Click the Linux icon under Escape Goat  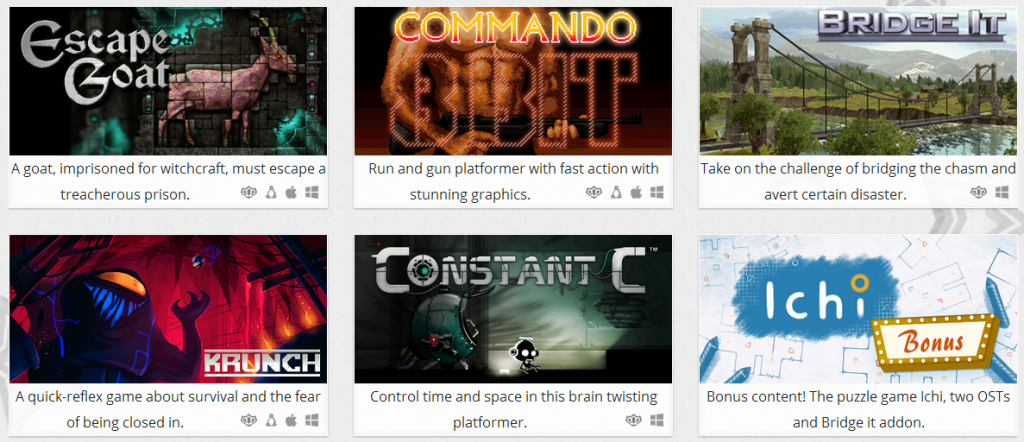pyautogui.click(x=270, y=193)
